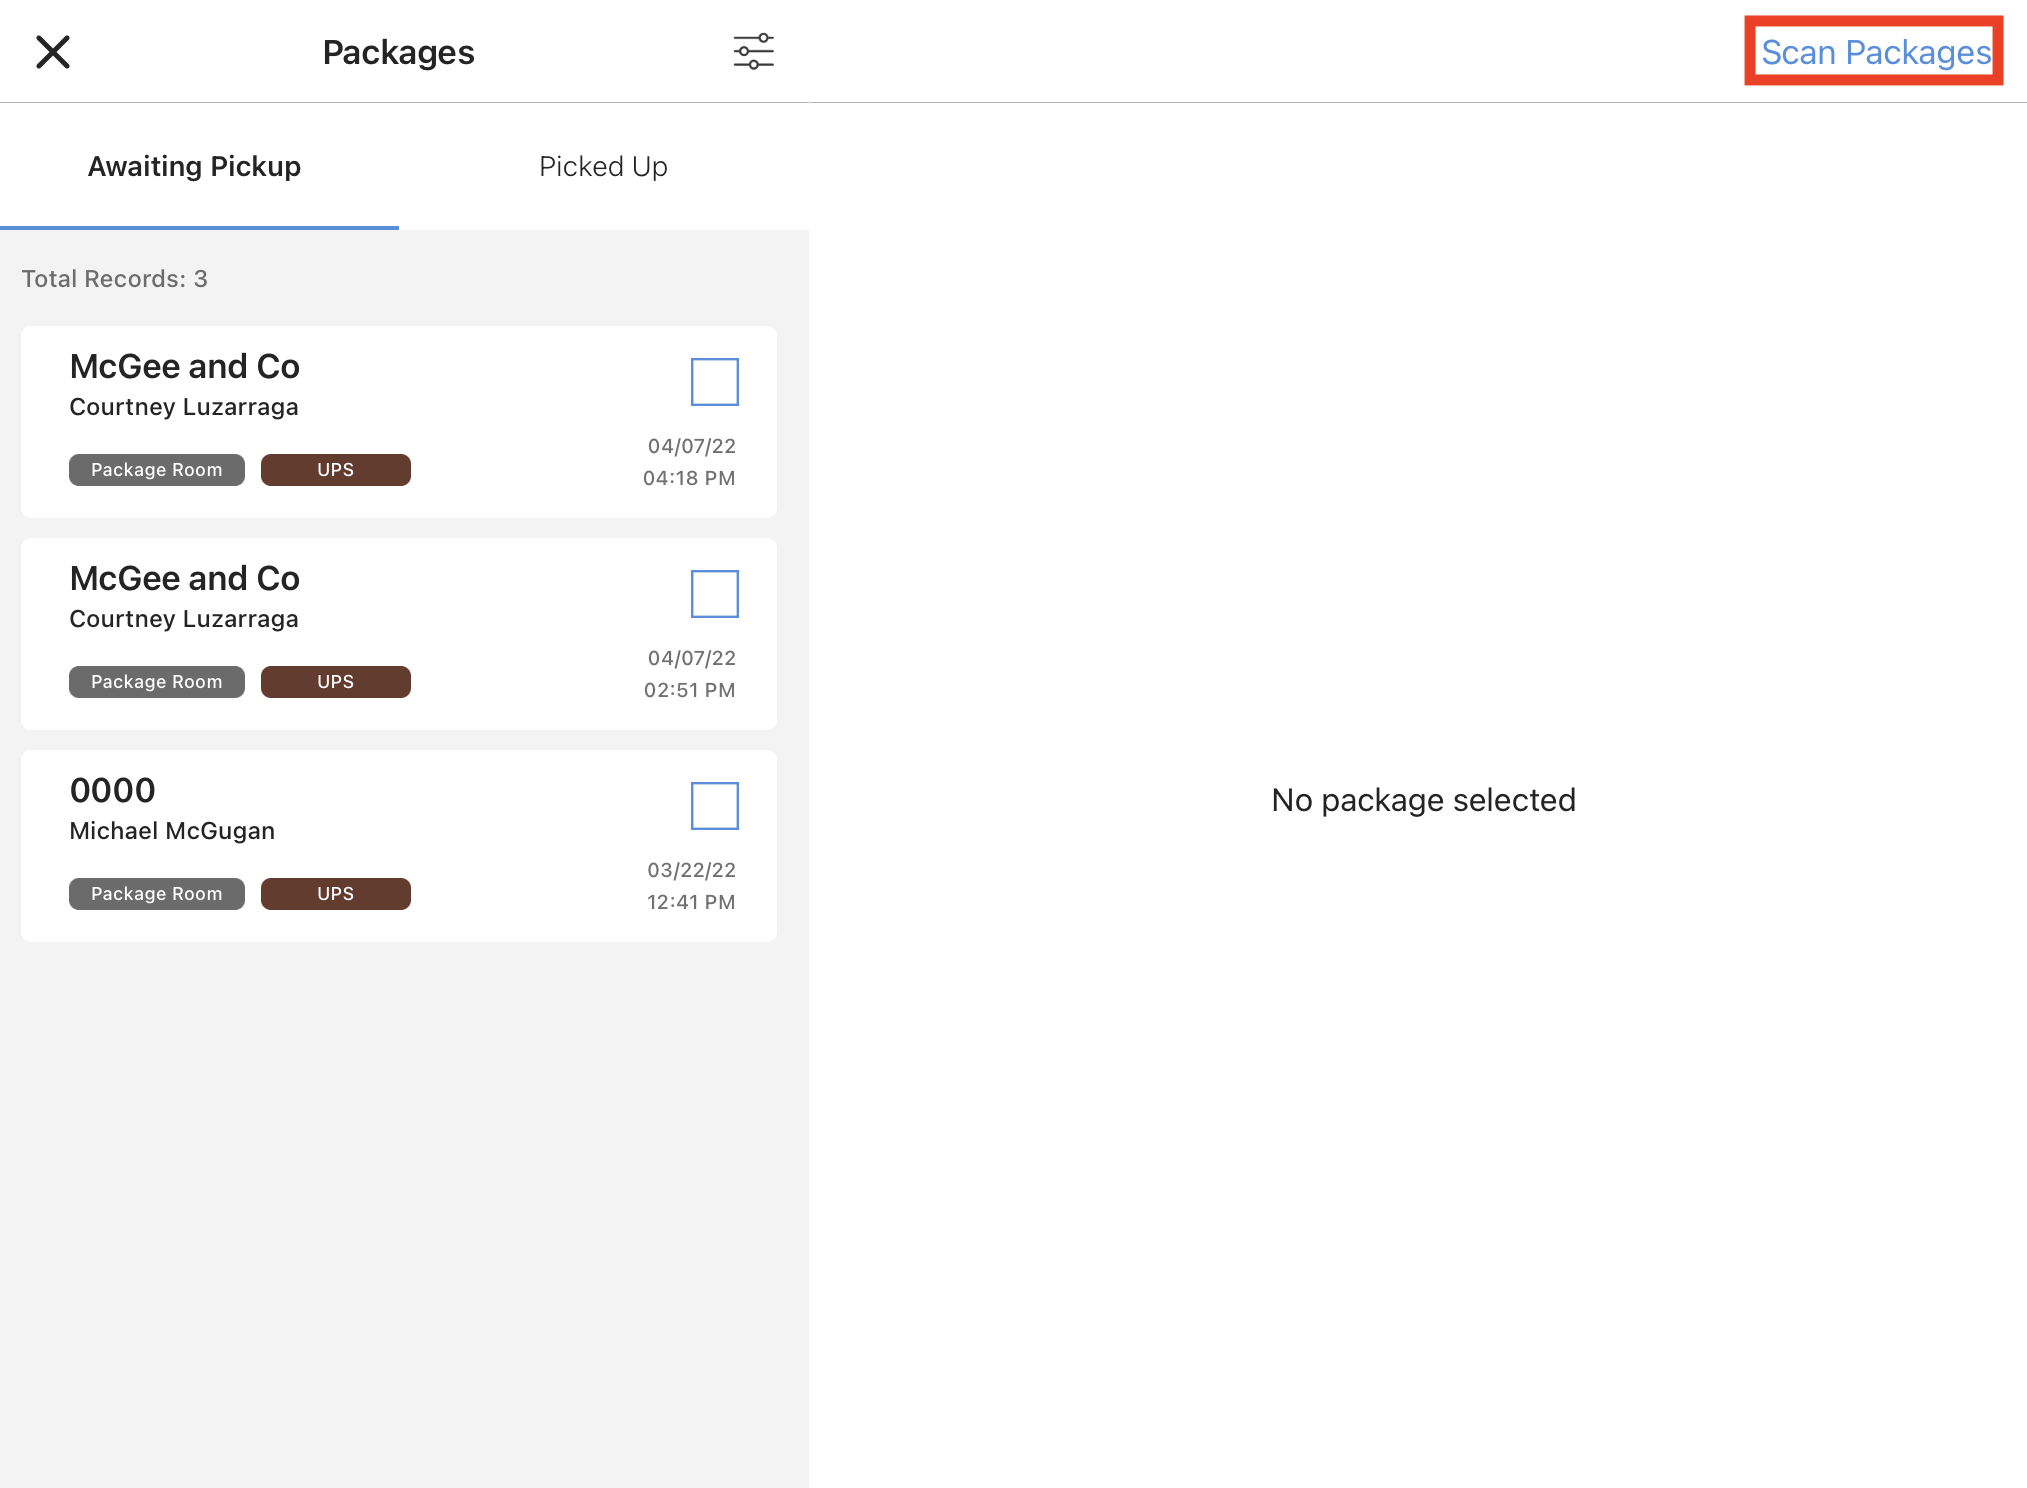This screenshot has width=2027, height=1488.
Task: Close the Packages screen with X
Action: point(53,52)
